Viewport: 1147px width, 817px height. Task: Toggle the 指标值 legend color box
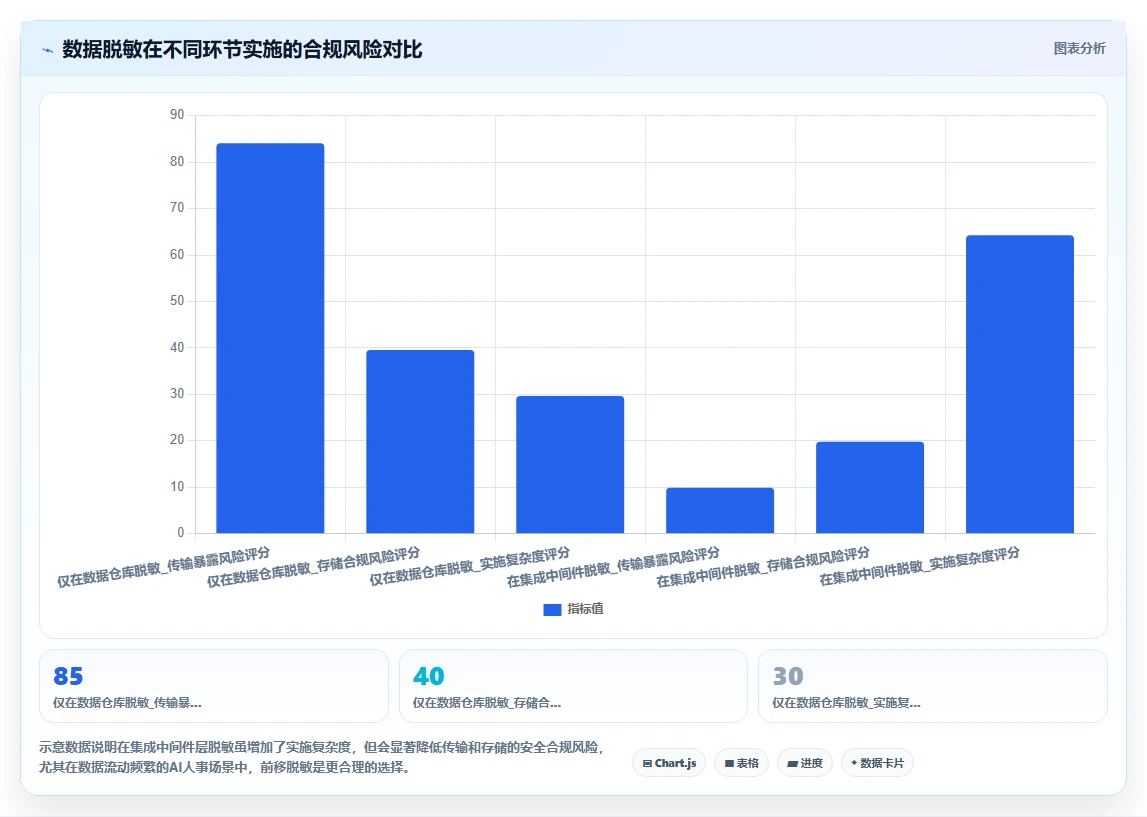(x=552, y=609)
